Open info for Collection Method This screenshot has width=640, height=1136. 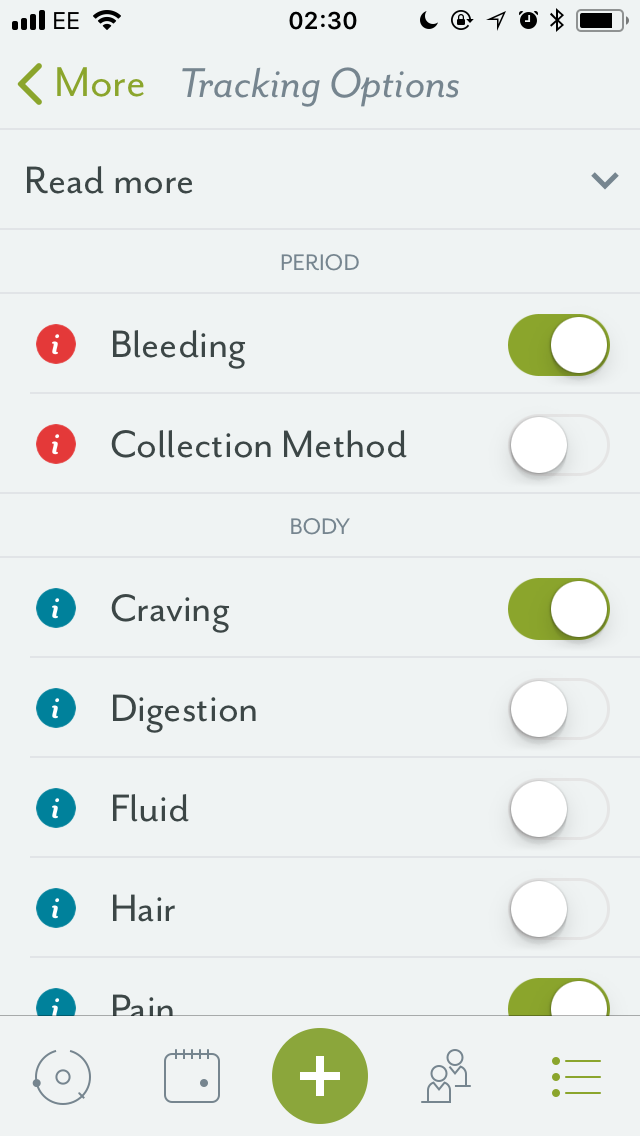[x=56, y=445]
